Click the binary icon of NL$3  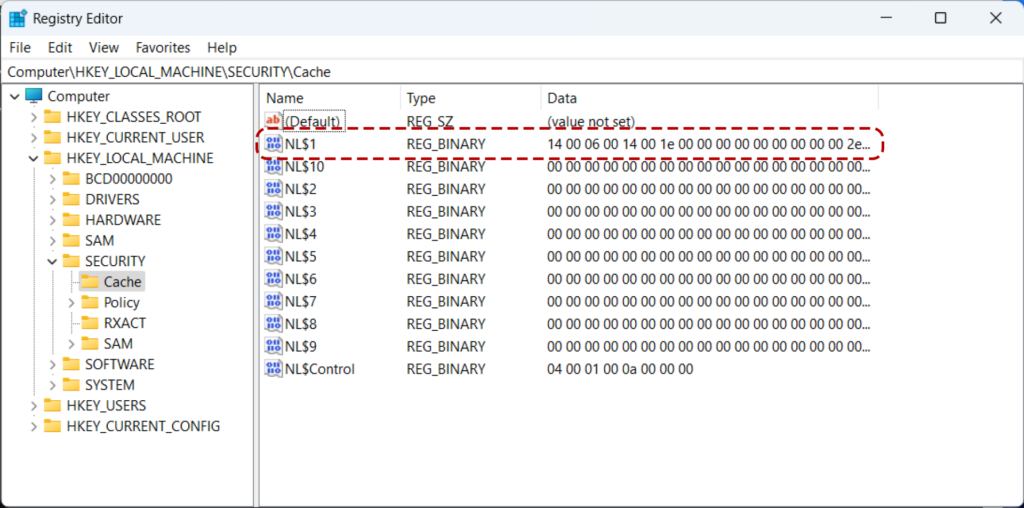[x=273, y=212]
